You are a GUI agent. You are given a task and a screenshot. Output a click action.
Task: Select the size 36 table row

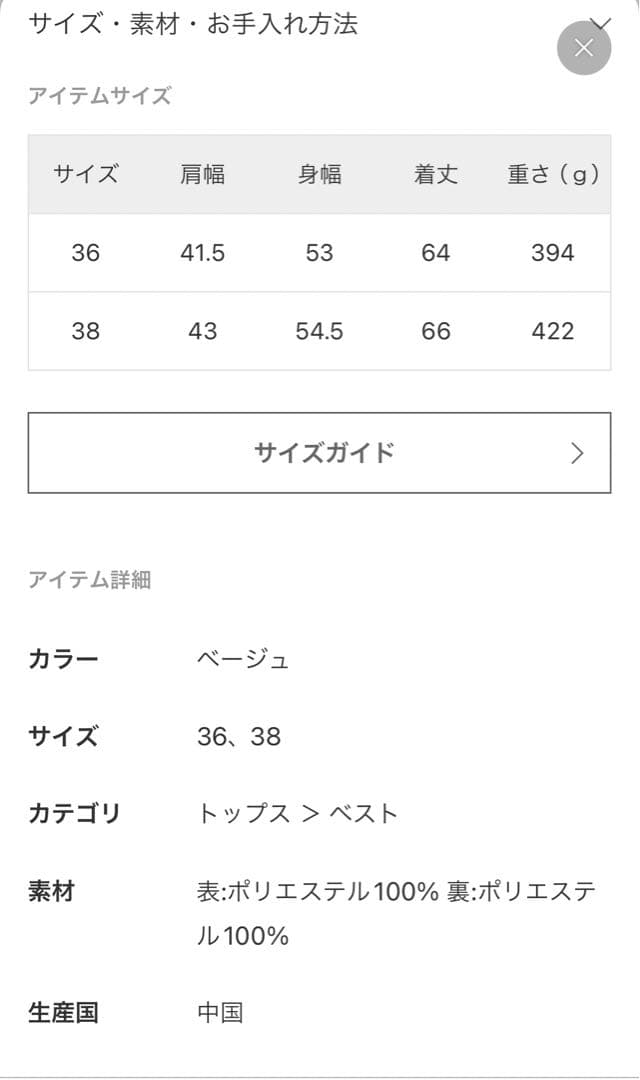click(320, 253)
